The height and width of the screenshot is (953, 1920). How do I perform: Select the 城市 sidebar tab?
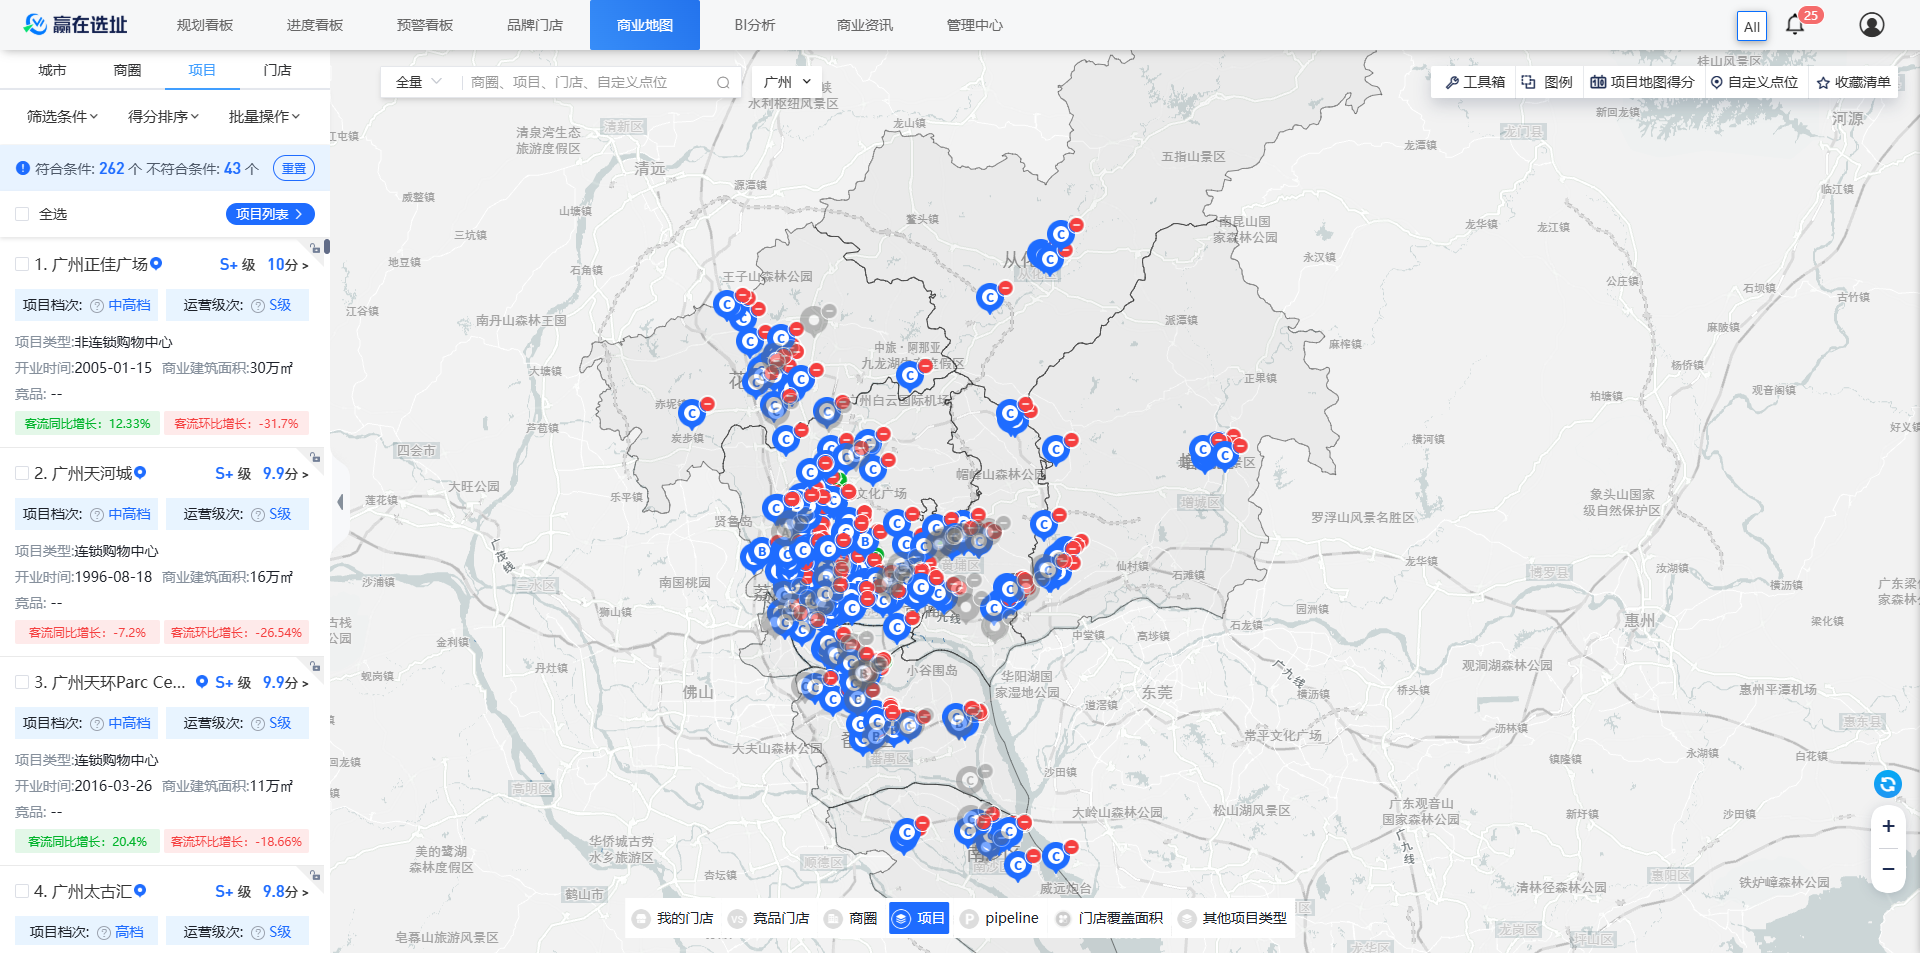click(x=52, y=70)
